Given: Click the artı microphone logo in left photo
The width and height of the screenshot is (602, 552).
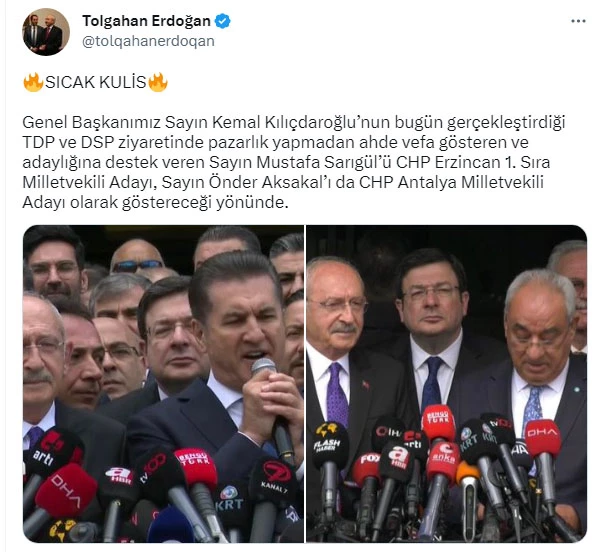Looking at the screenshot, I should [x=51, y=449].
